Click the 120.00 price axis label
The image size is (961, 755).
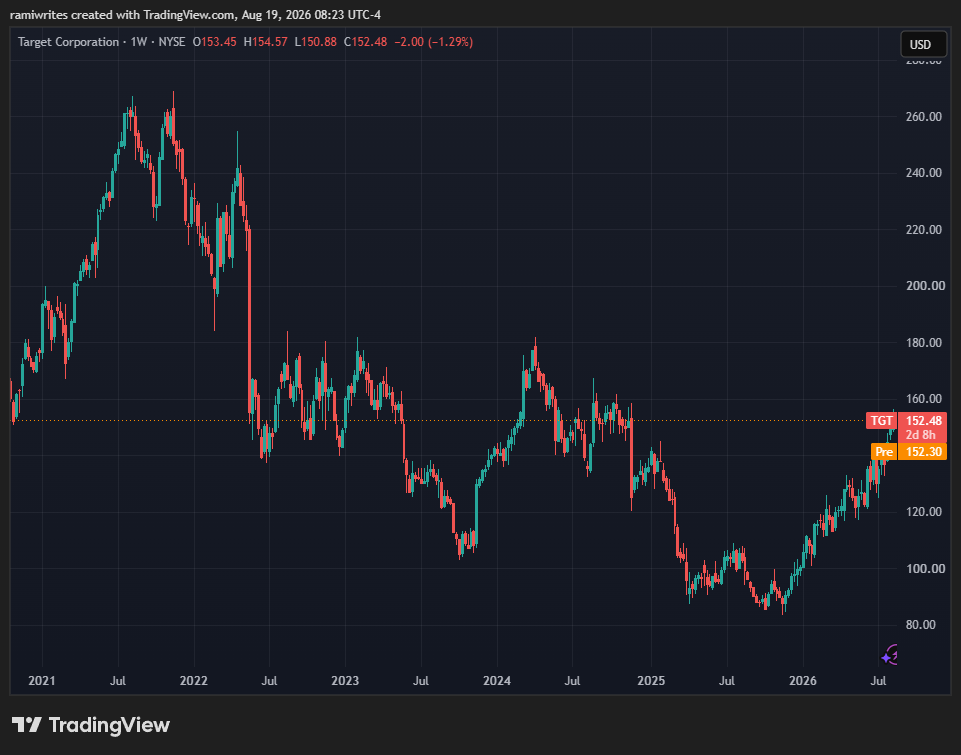tap(924, 512)
